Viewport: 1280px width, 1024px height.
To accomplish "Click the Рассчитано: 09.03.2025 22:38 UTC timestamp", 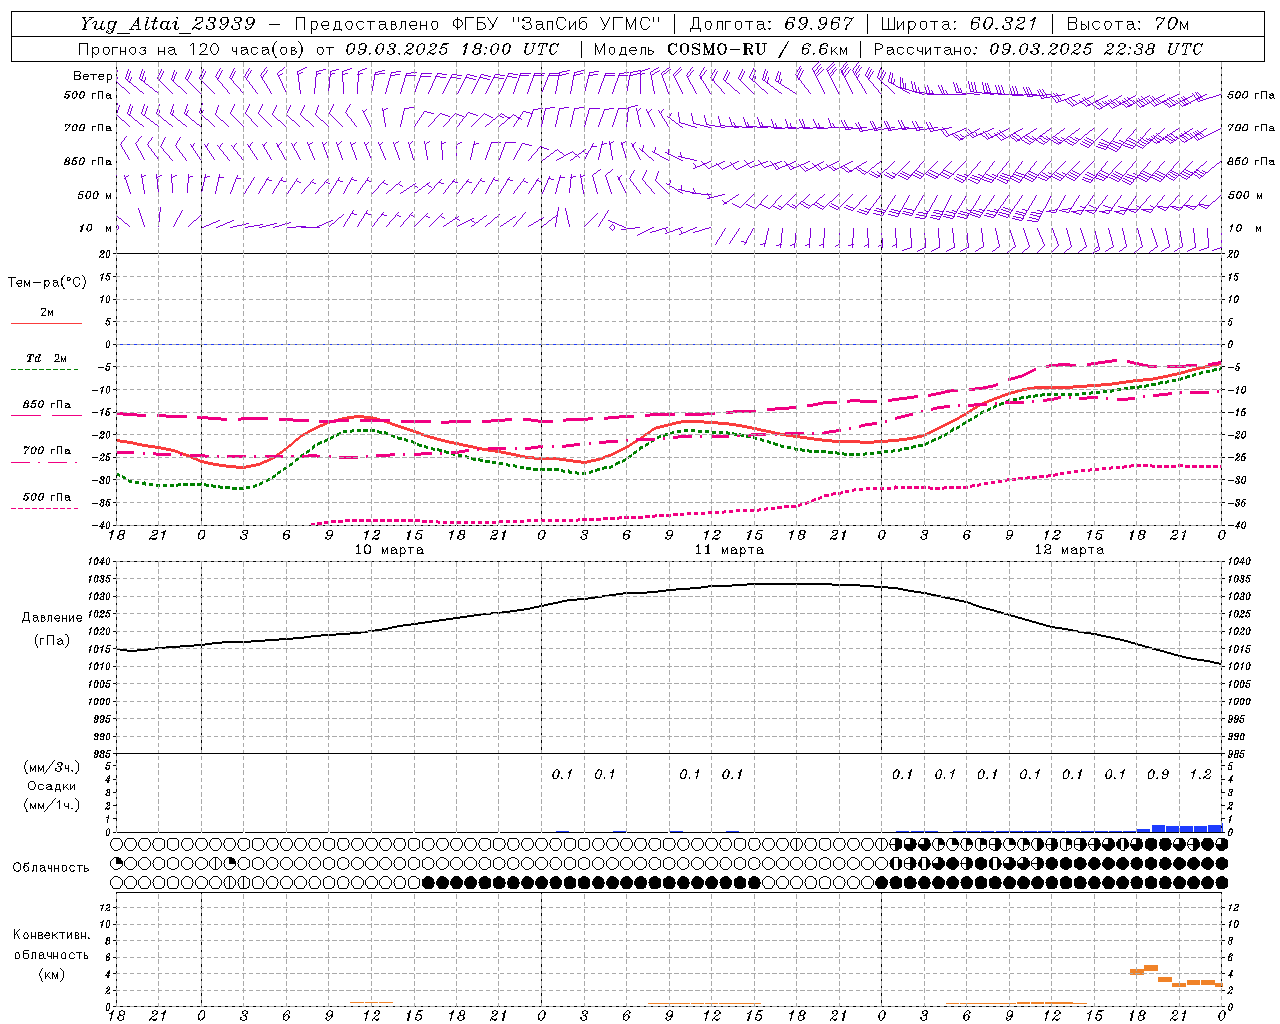I will (1038, 49).
